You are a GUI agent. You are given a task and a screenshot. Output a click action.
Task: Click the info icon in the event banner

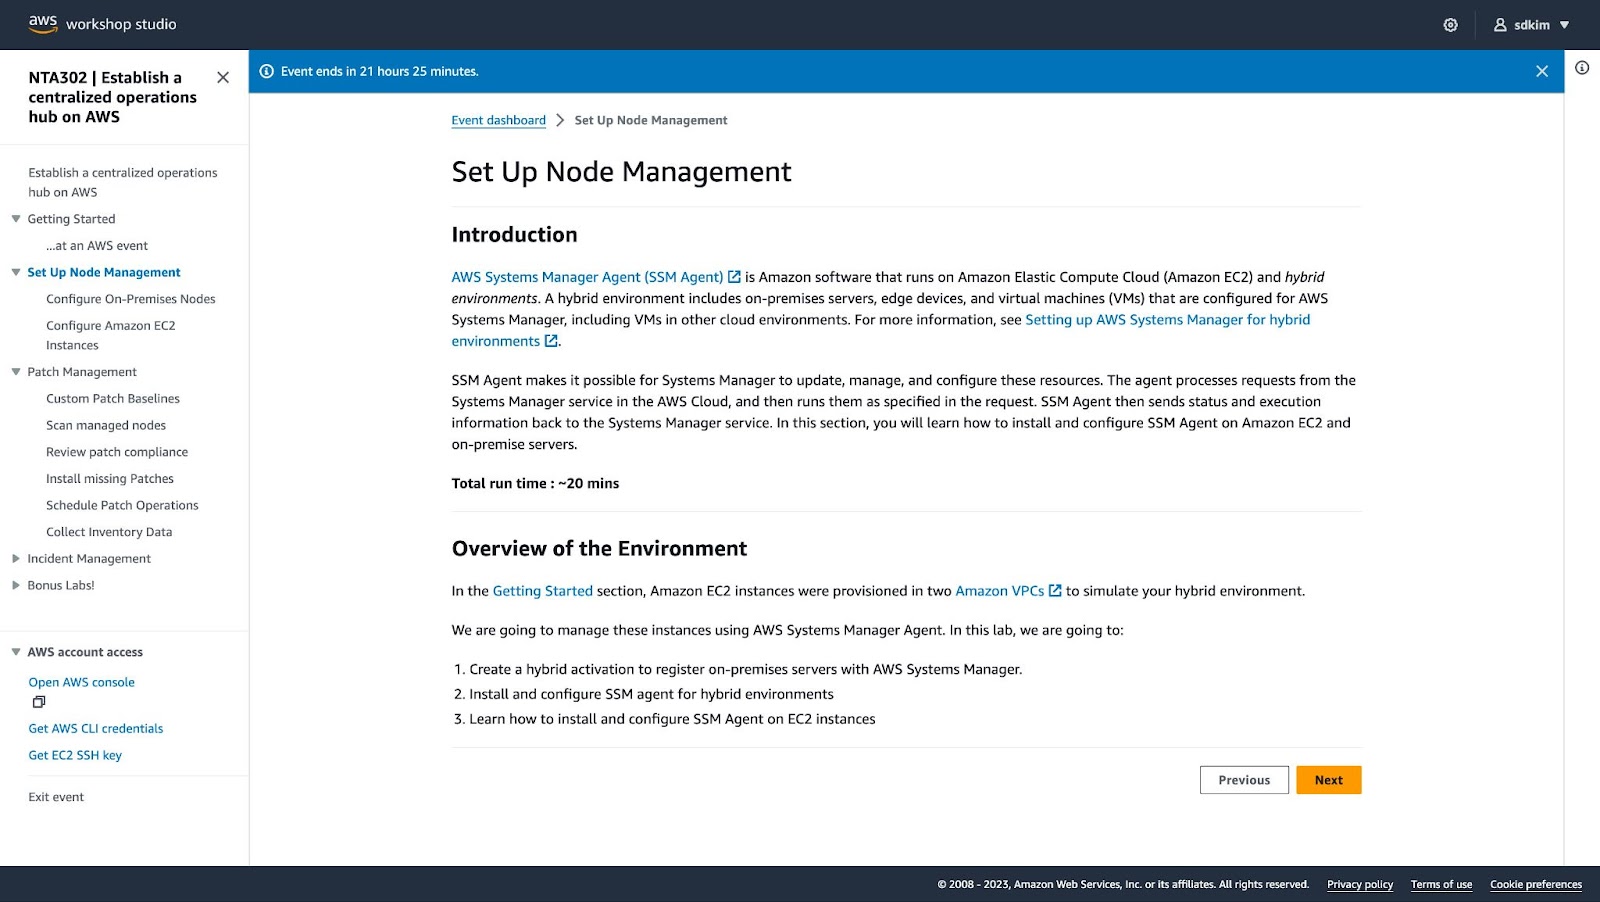tap(267, 71)
